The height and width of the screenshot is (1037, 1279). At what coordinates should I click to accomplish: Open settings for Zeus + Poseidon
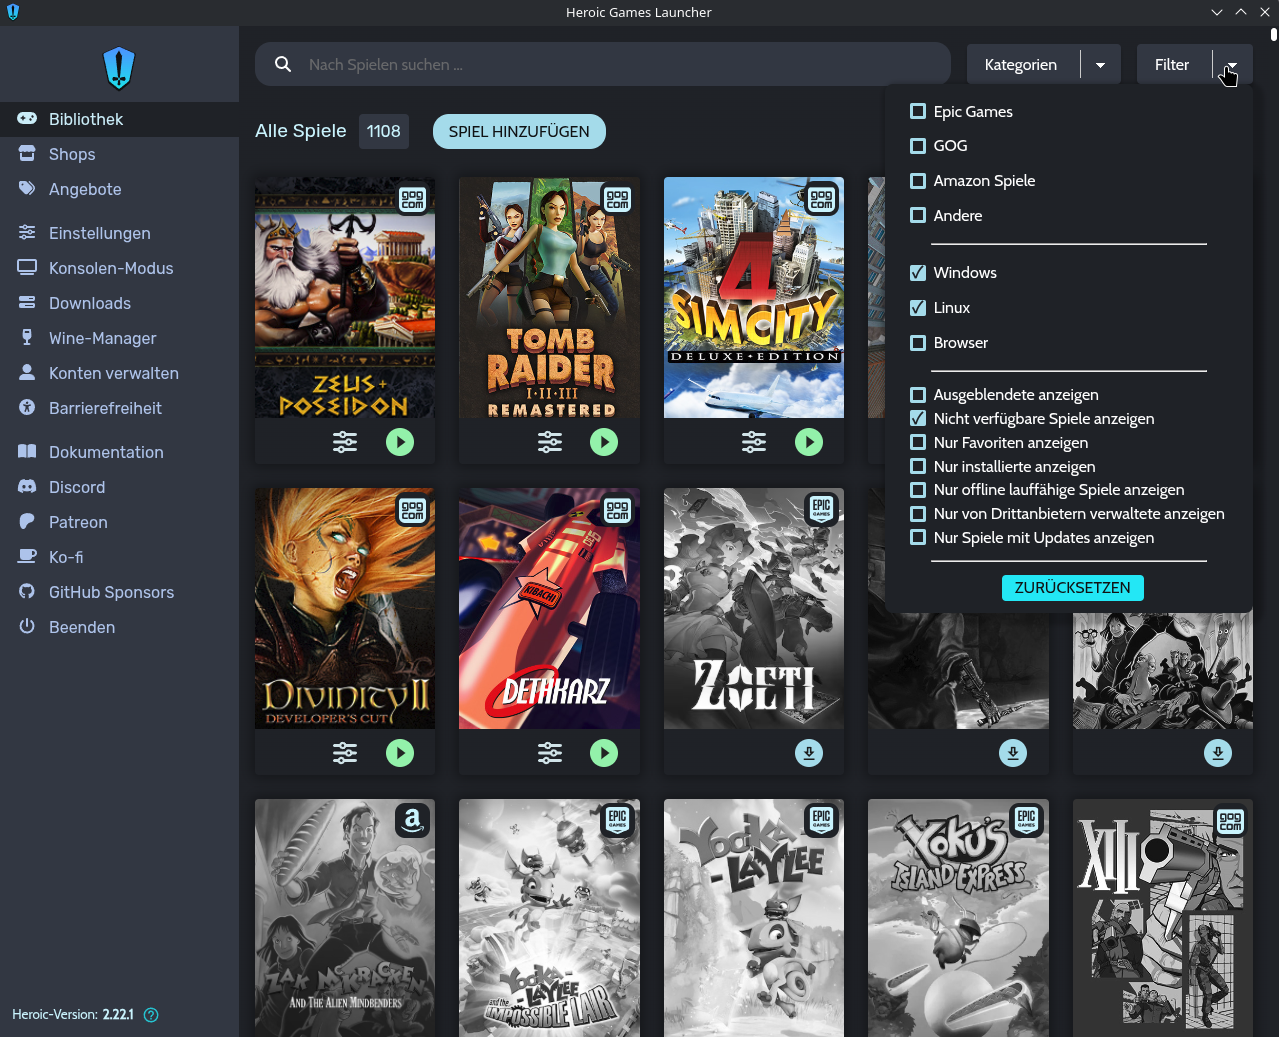[x=345, y=442]
